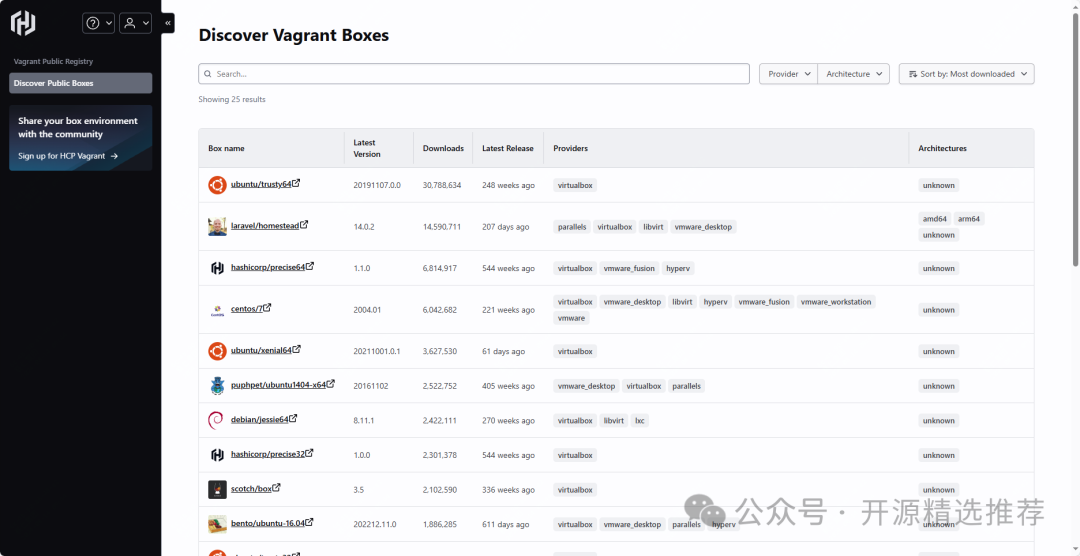Click external-link icon after scotch/box
This screenshot has width=1080, height=556.
point(276,488)
